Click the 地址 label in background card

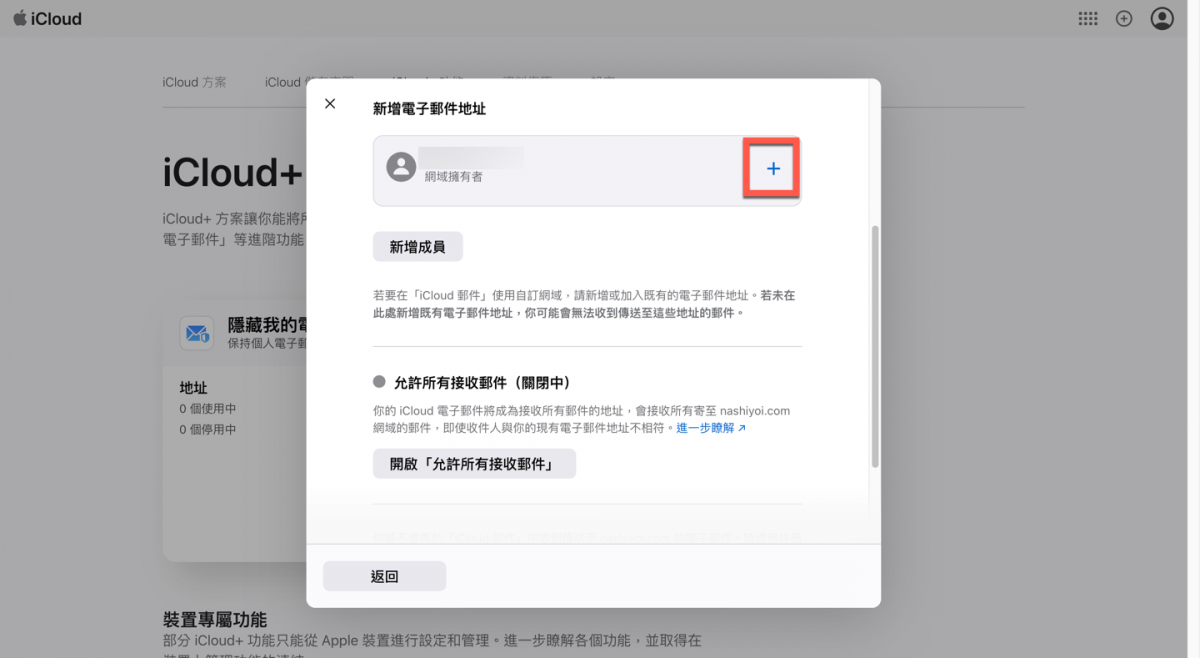point(193,388)
